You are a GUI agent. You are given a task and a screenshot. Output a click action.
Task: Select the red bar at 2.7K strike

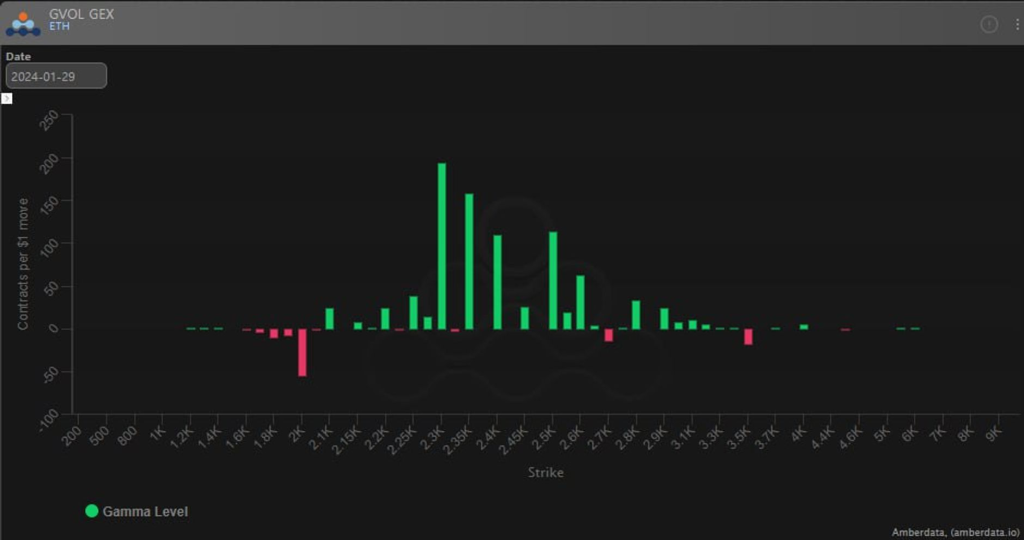coord(608,335)
